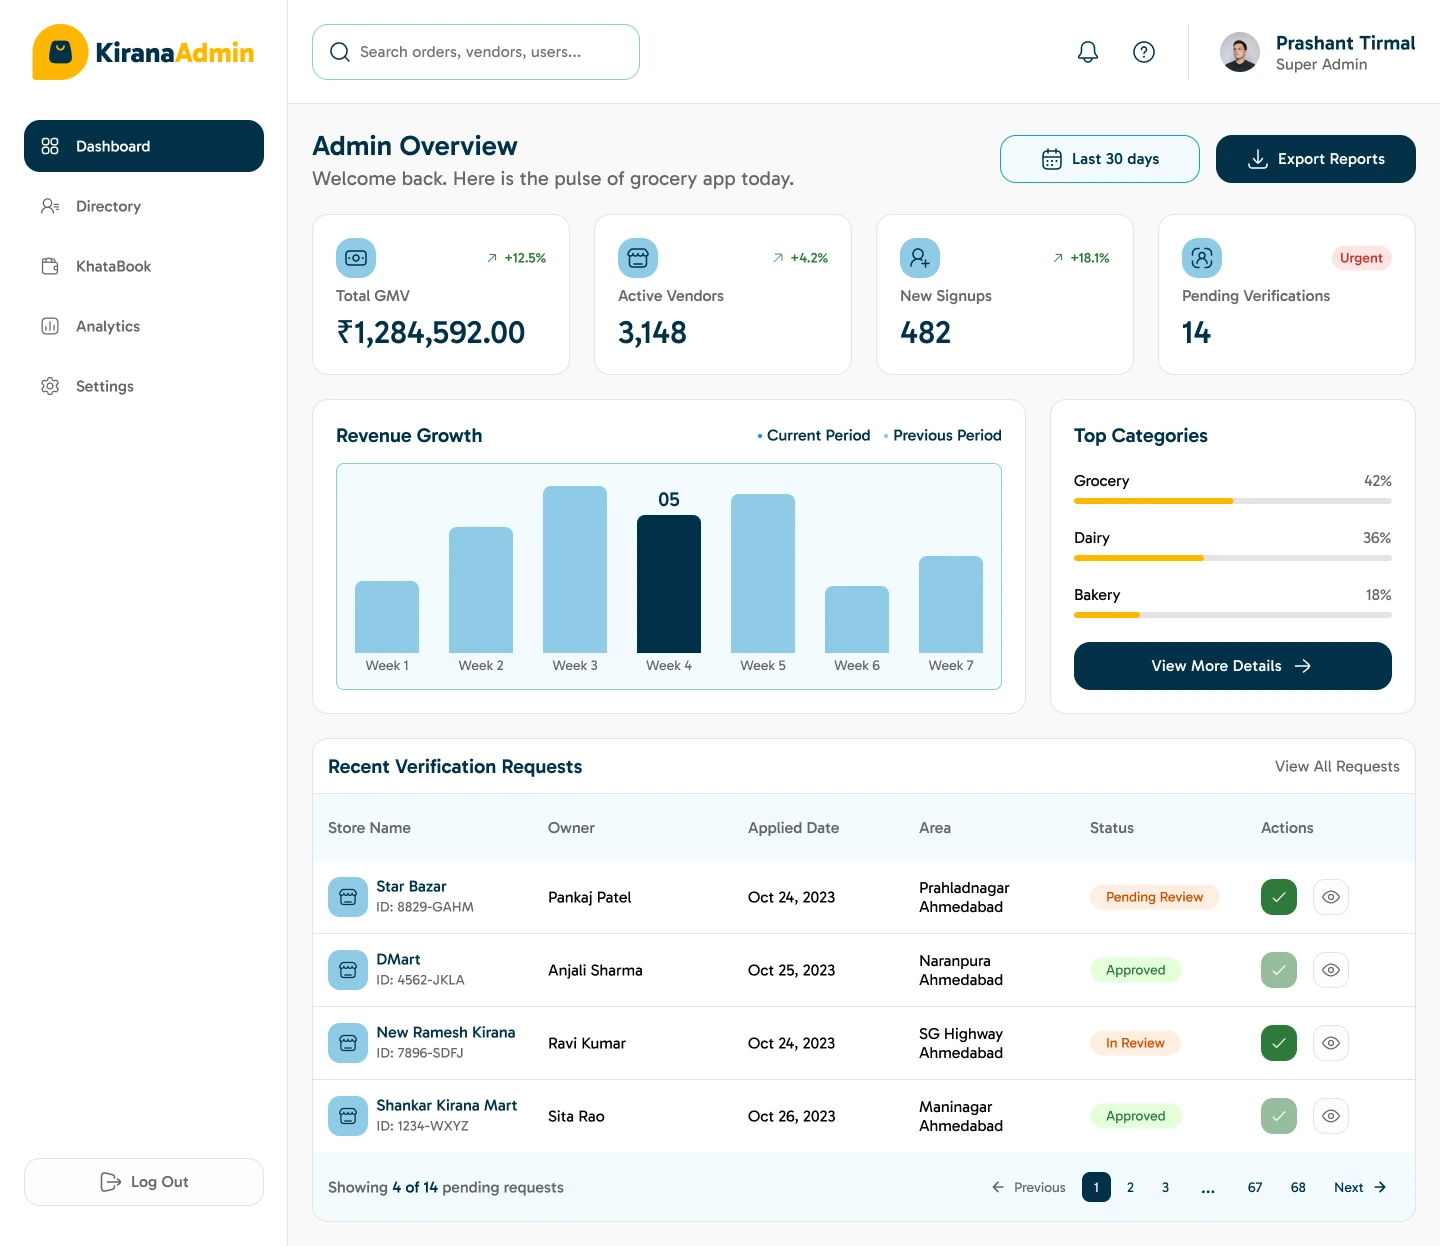Open the help question mark icon
Image resolution: width=1440 pixels, height=1246 pixels.
click(x=1144, y=52)
